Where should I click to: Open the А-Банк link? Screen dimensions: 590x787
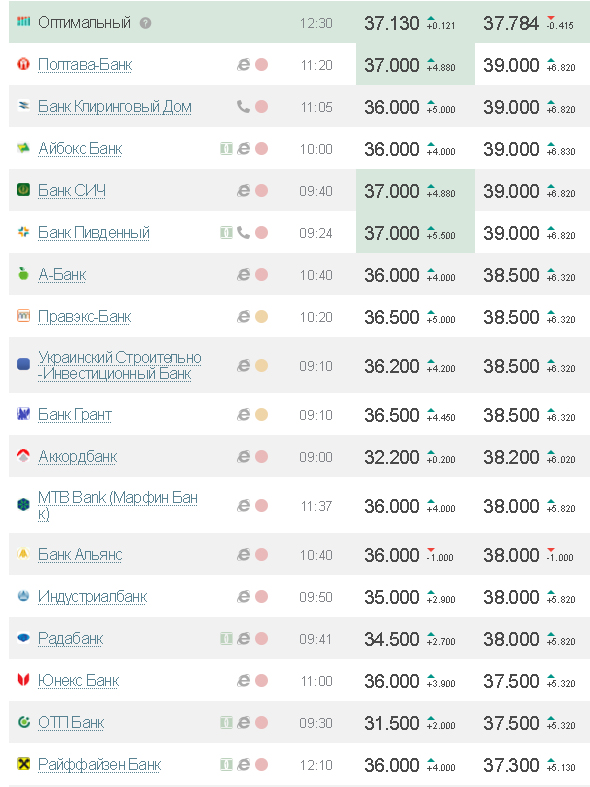coord(62,275)
